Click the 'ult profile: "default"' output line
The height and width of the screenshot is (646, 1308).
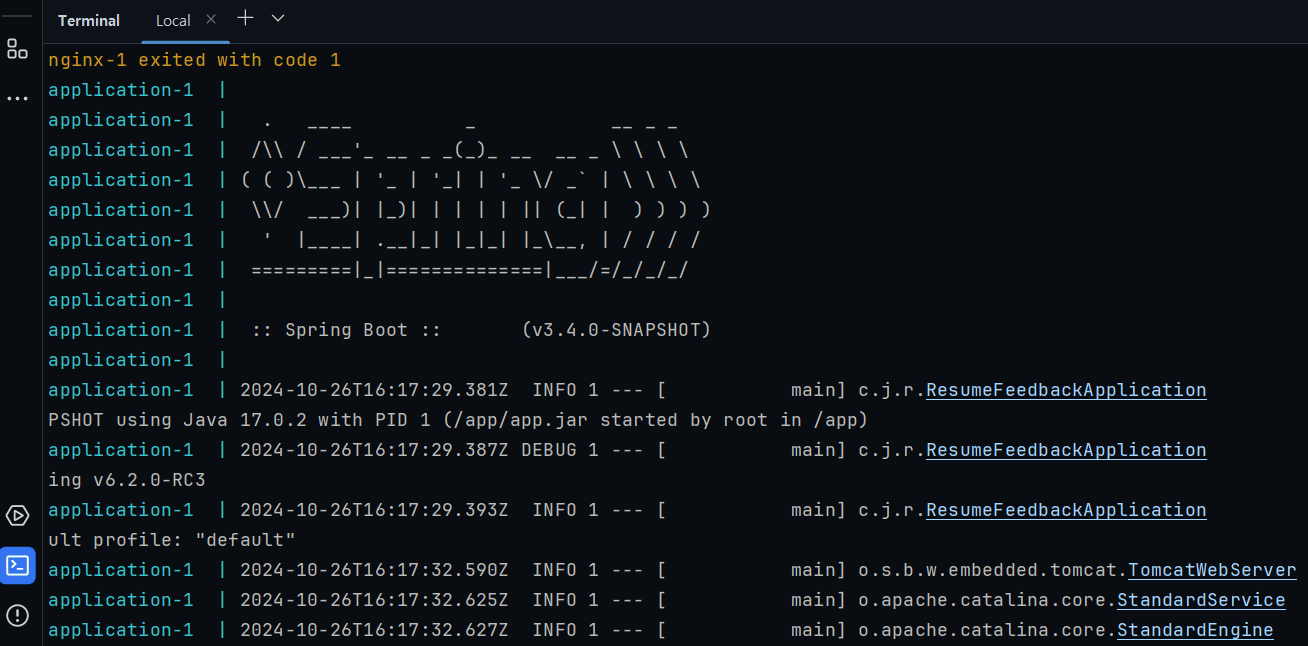coord(172,540)
